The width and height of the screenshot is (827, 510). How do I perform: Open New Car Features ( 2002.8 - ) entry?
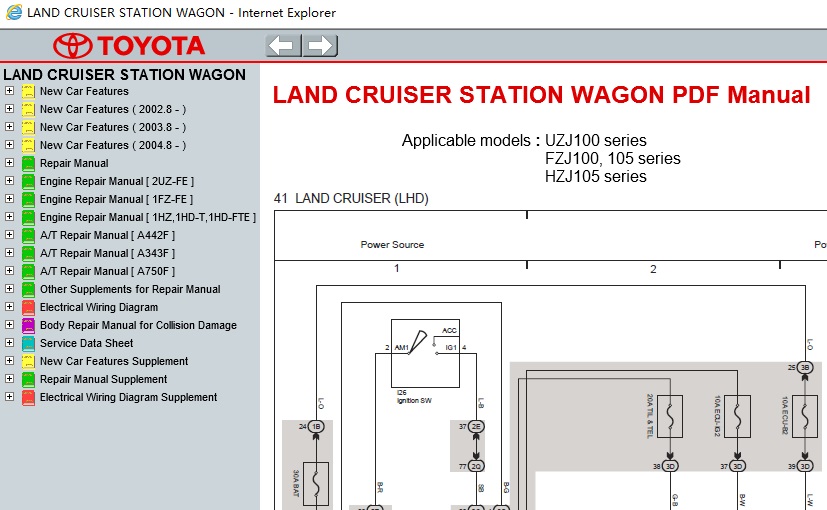(113, 109)
